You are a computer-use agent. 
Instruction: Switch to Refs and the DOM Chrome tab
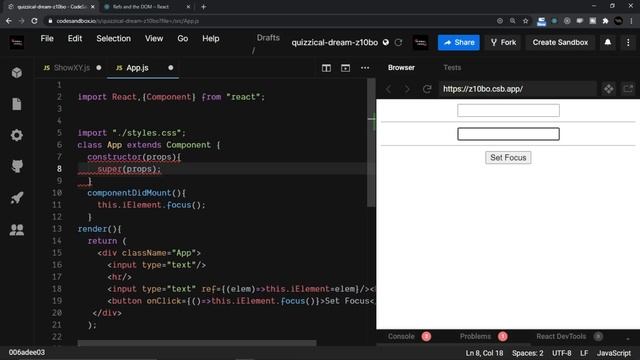click(146, 7)
